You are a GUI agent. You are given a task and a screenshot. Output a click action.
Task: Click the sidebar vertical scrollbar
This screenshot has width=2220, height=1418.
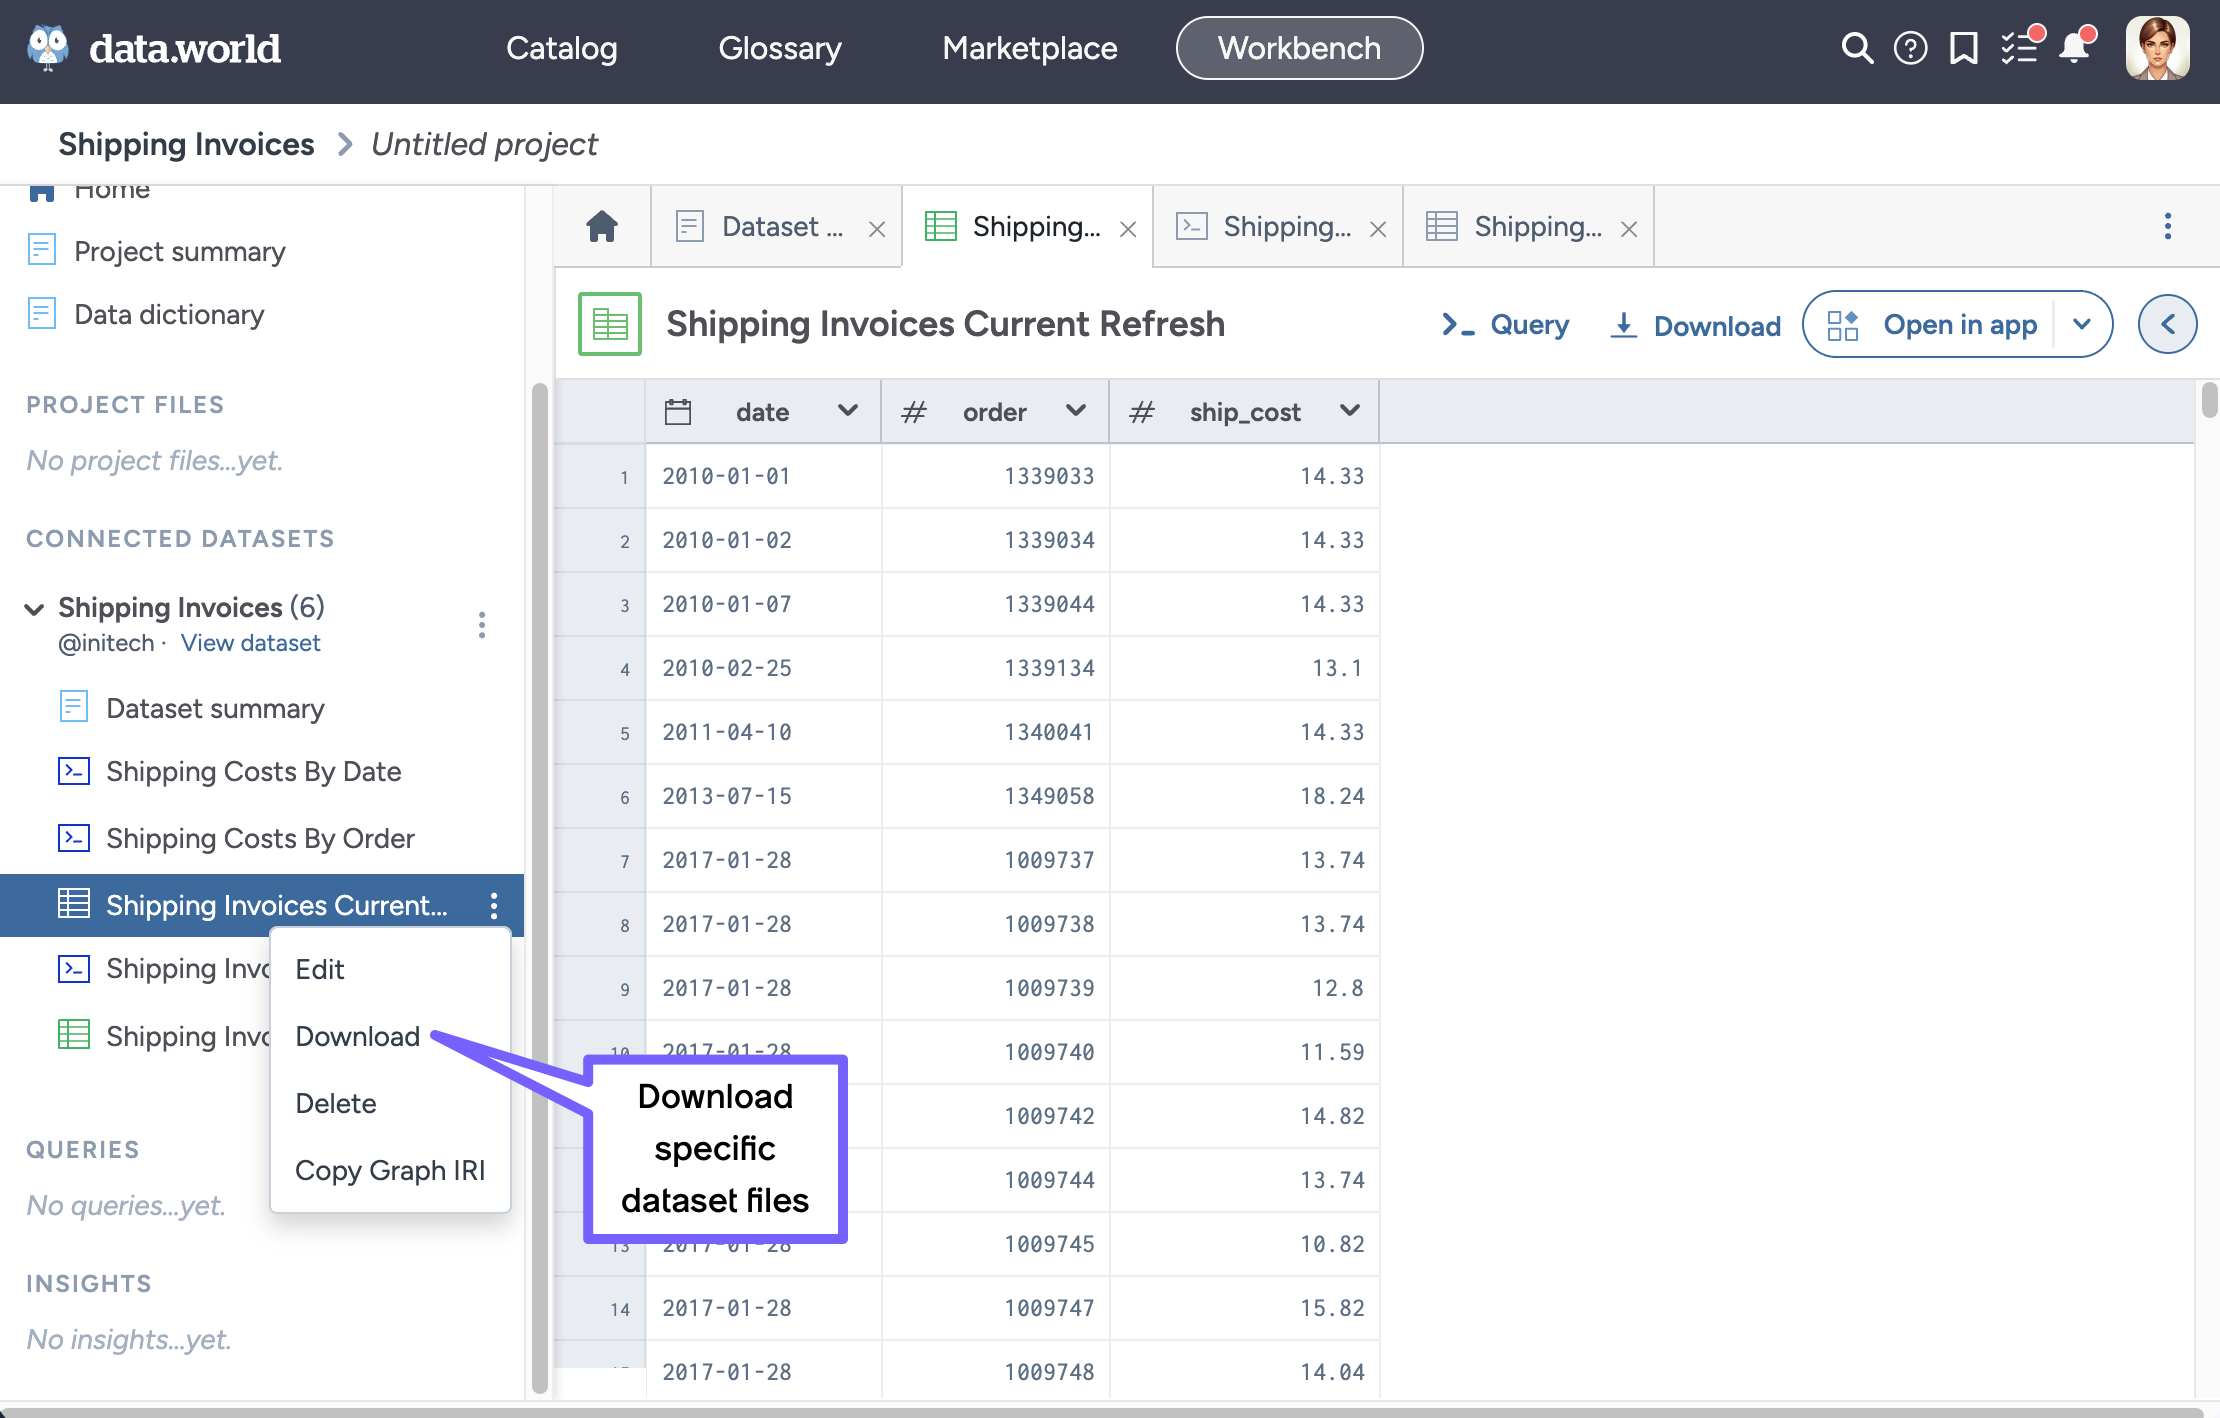point(540,886)
